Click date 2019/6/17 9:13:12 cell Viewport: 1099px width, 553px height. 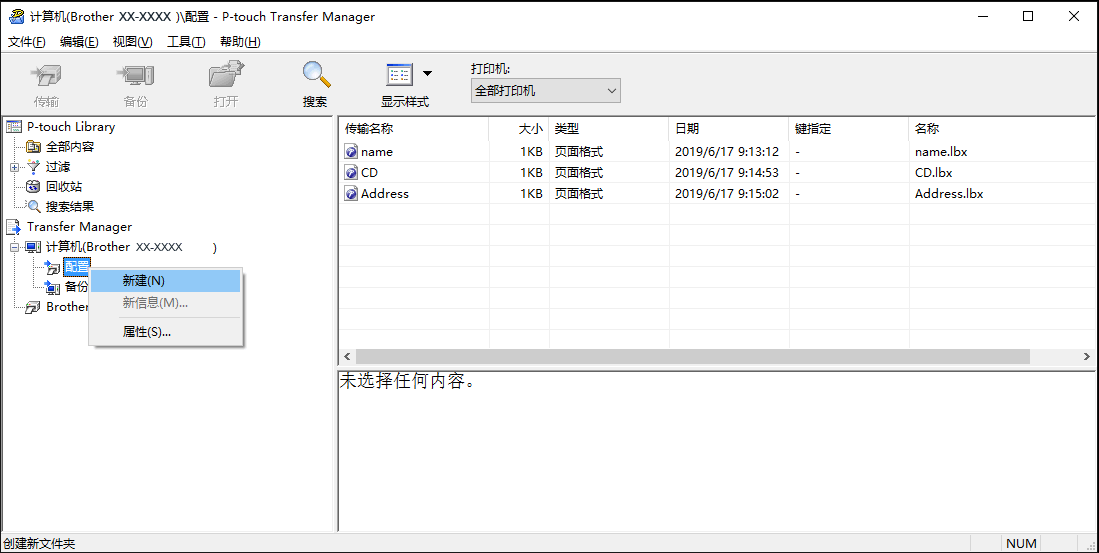(727, 151)
